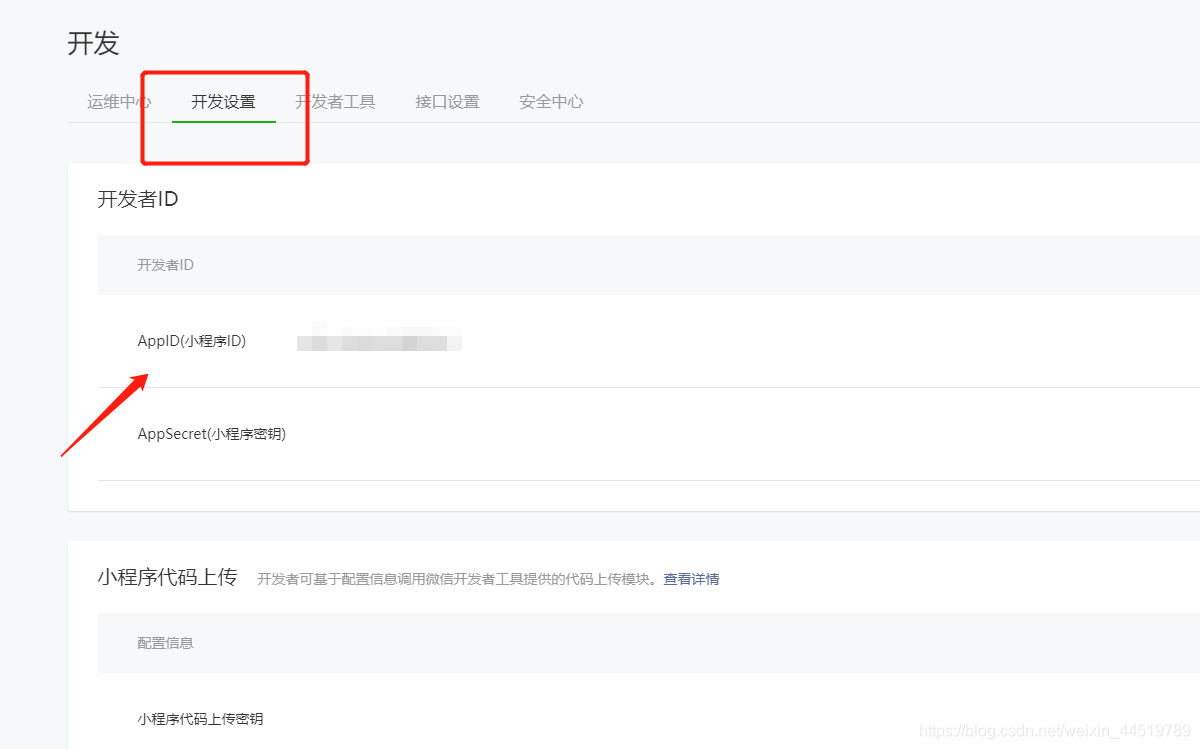Click the green underline below 开发设置
Viewport: 1200px width, 749px height.
[224, 121]
